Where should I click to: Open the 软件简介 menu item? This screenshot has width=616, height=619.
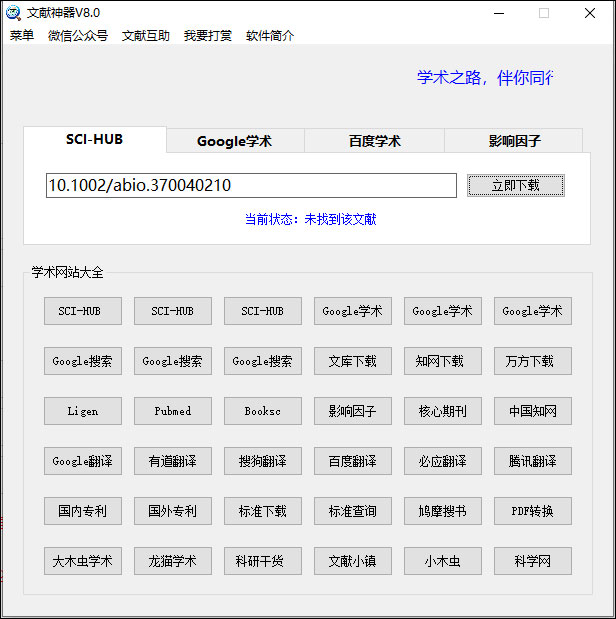coord(270,36)
